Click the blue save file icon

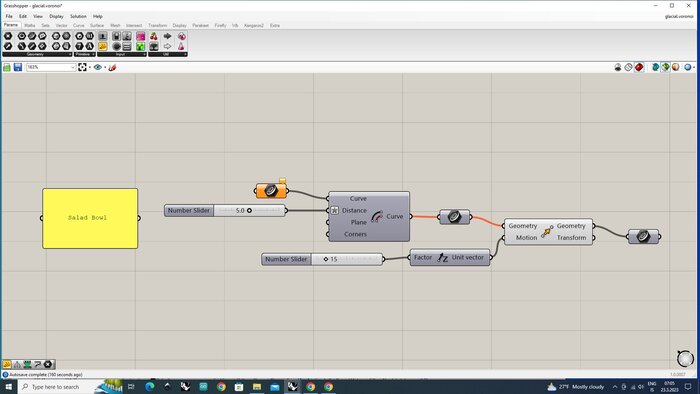[18, 67]
